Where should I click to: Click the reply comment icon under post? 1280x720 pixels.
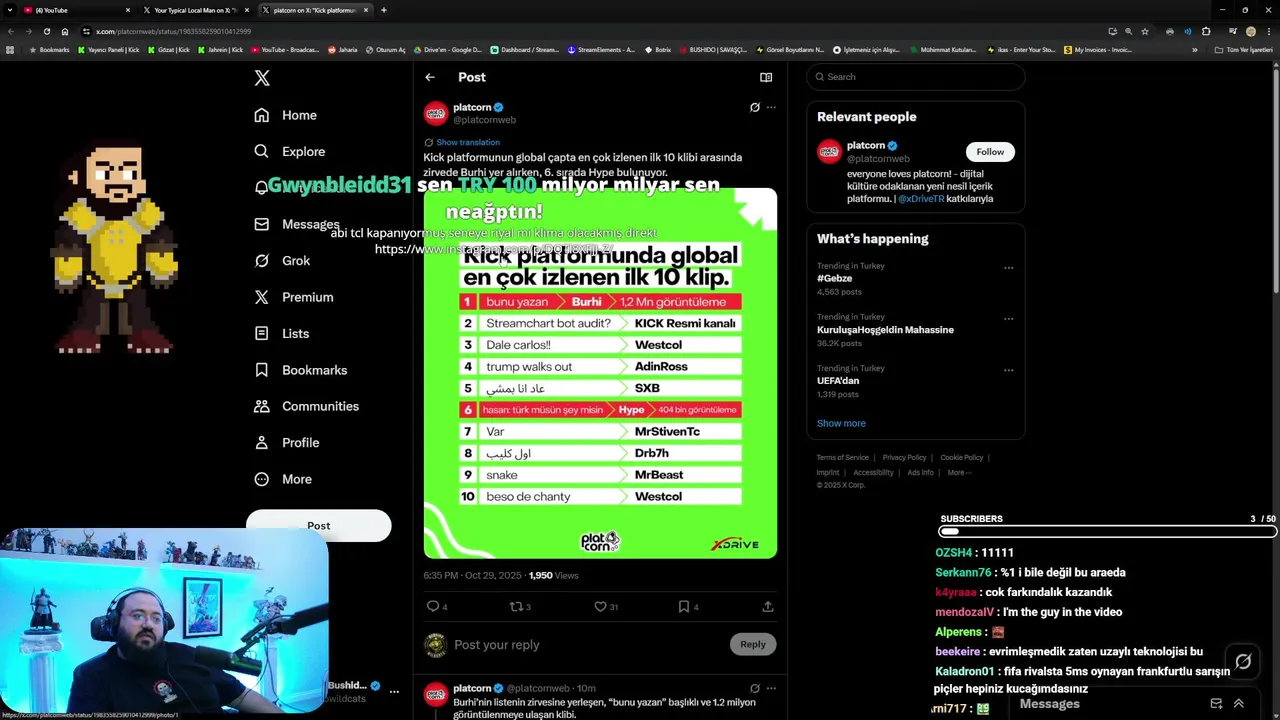(x=433, y=606)
